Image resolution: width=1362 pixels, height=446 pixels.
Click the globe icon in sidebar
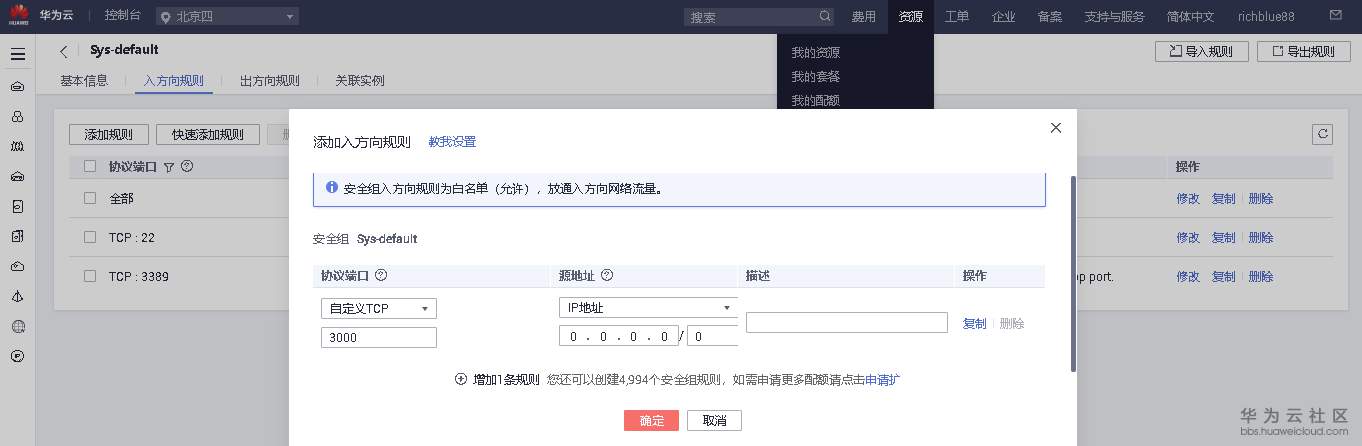[18, 326]
